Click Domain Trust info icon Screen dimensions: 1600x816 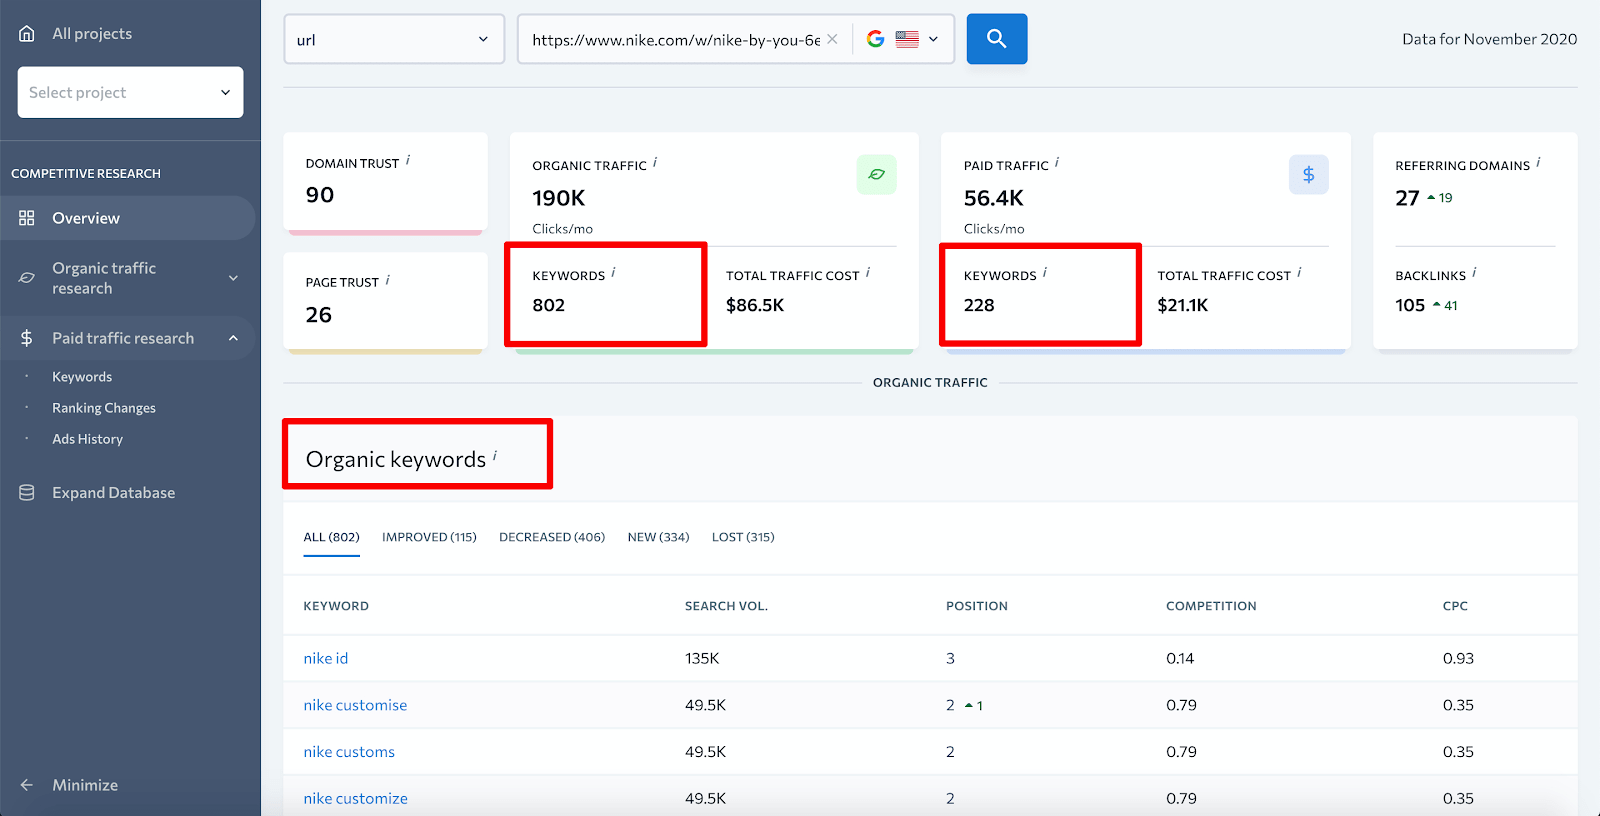point(408,160)
